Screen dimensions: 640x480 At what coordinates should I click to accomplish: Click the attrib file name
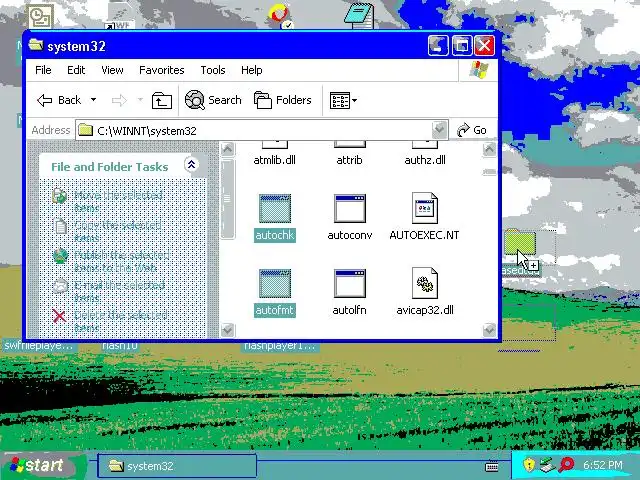pyautogui.click(x=349, y=160)
